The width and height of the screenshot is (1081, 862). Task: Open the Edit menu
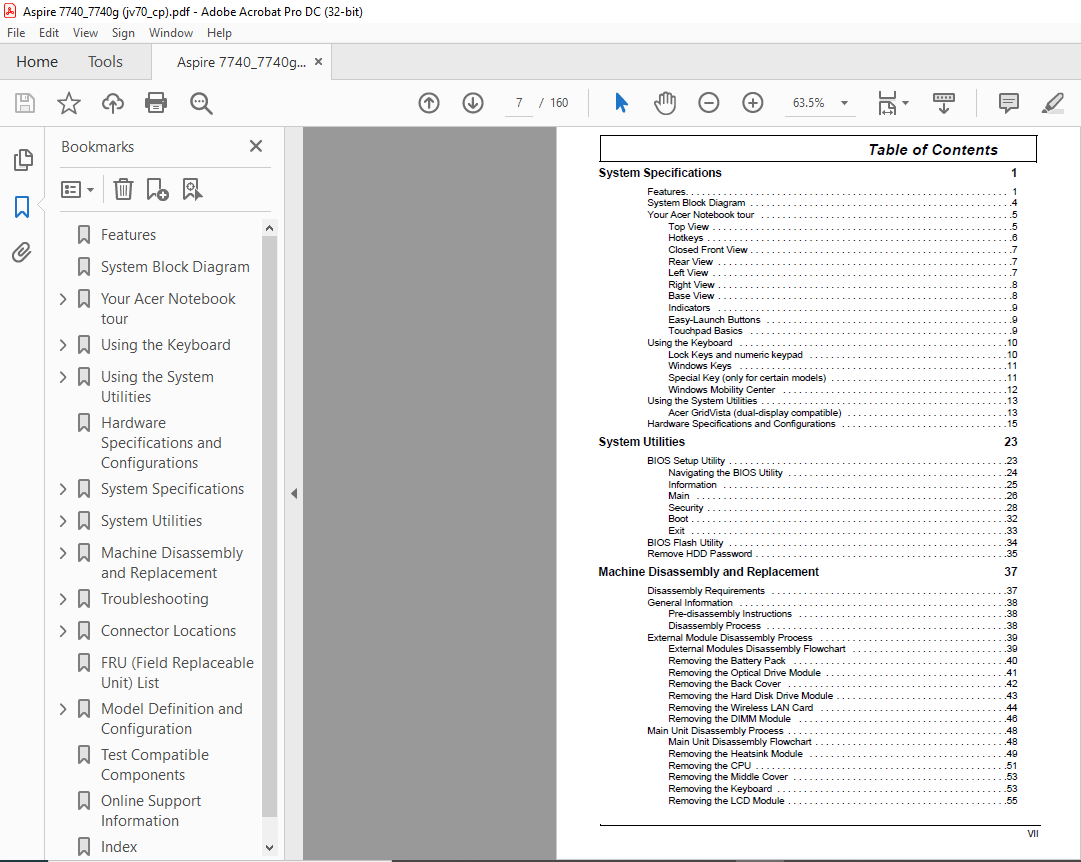pyautogui.click(x=48, y=32)
